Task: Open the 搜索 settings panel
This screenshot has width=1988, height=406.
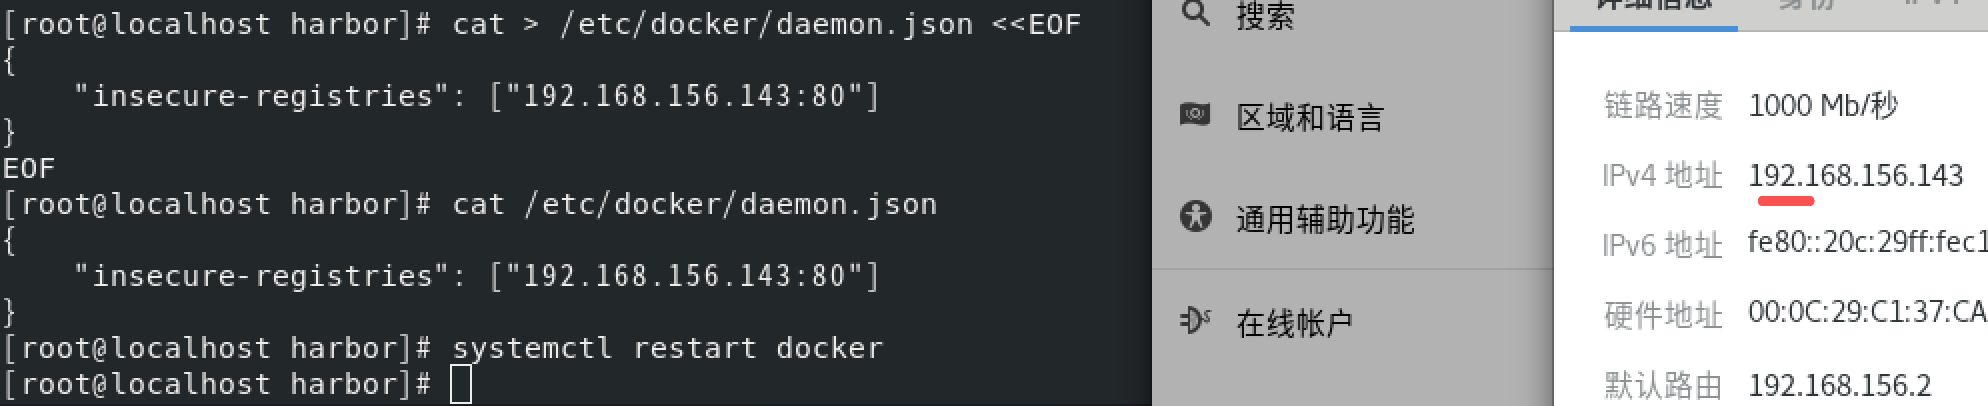Action: pyautogui.click(x=1265, y=15)
